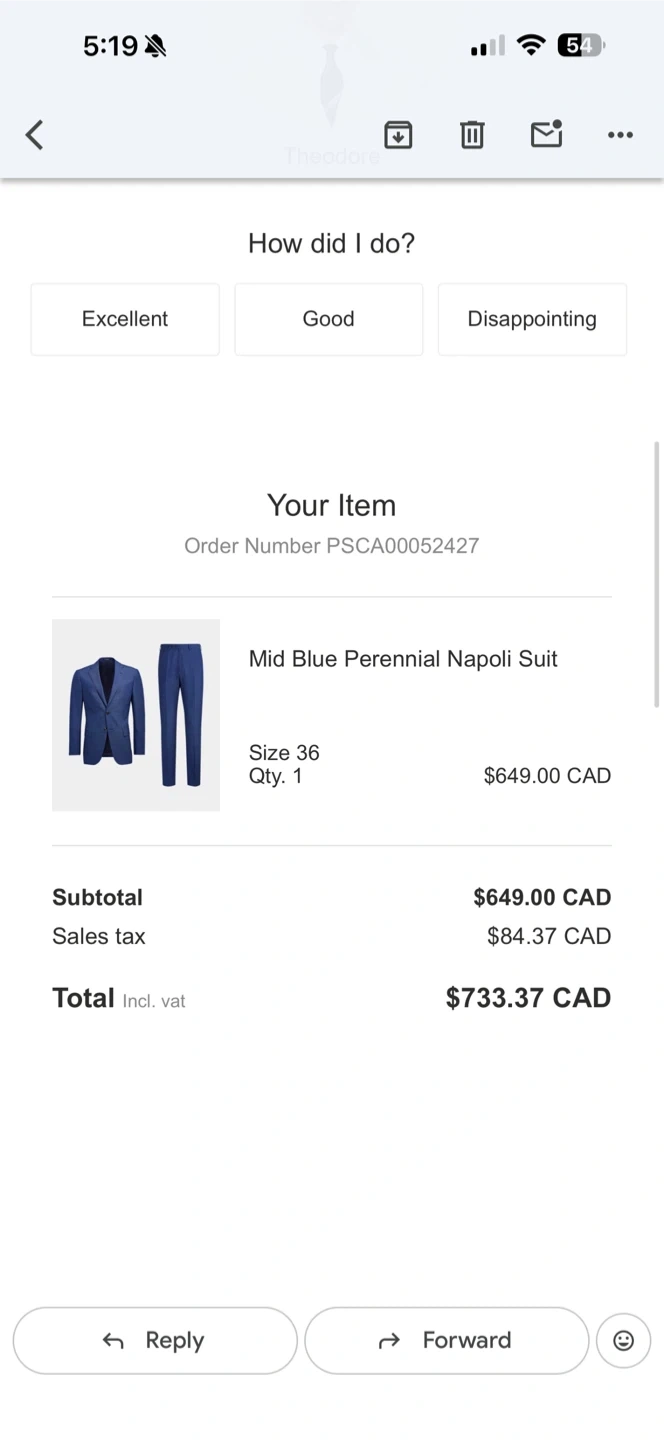Rate the service as Excellent
The height and width of the screenshot is (1440, 664).
point(125,319)
